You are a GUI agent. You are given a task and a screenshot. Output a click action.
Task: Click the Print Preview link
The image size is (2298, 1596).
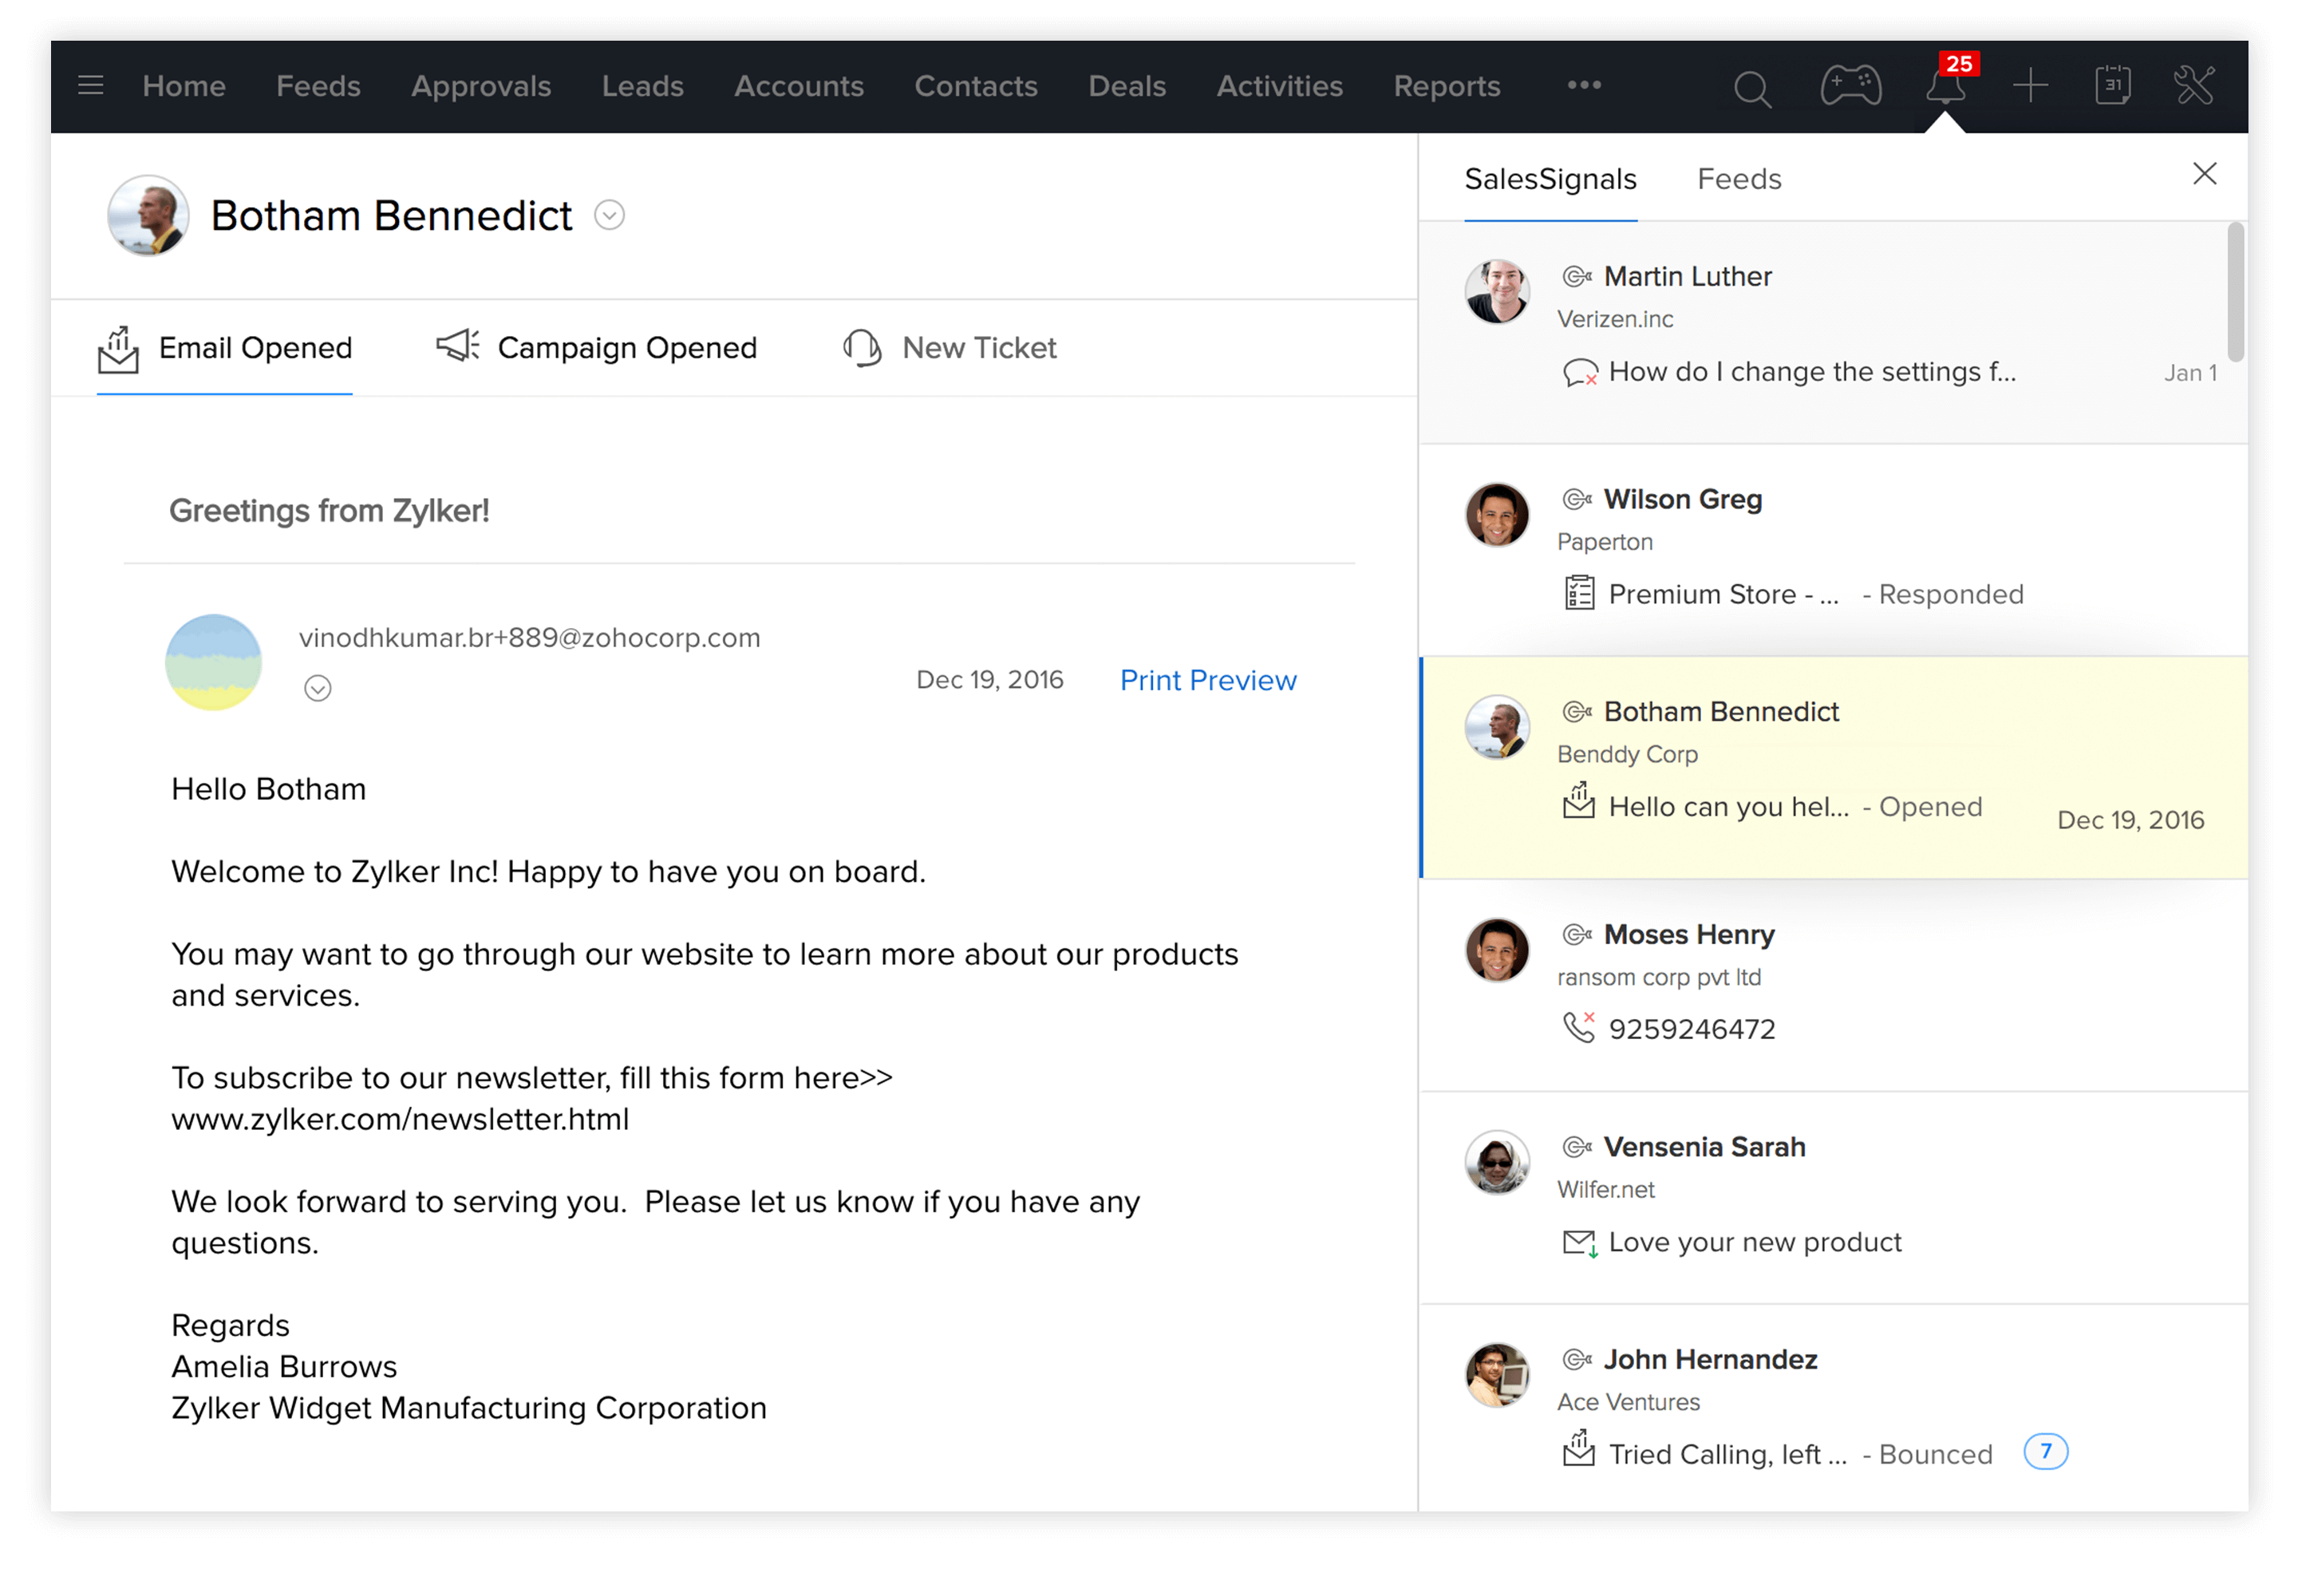(x=1207, y=680)
